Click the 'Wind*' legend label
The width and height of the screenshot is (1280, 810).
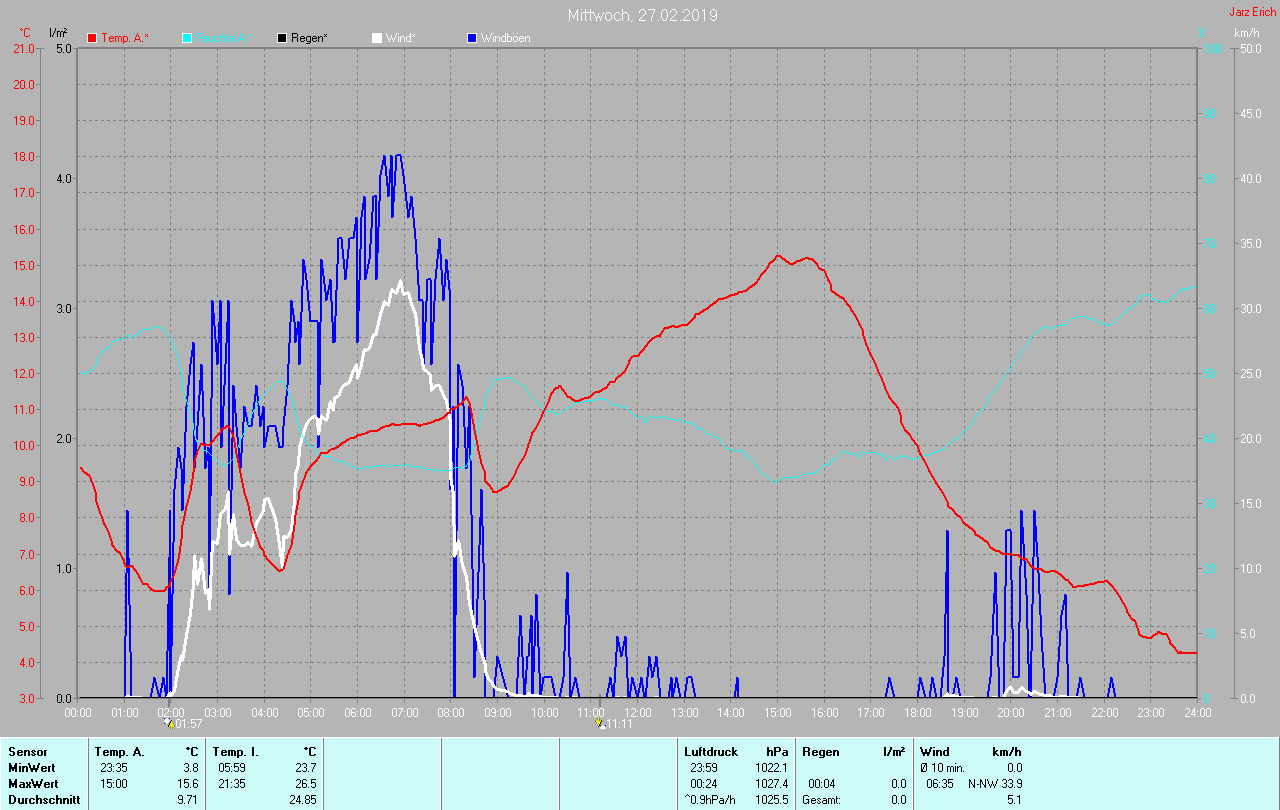pyautogui.click(x=401, y=38)
